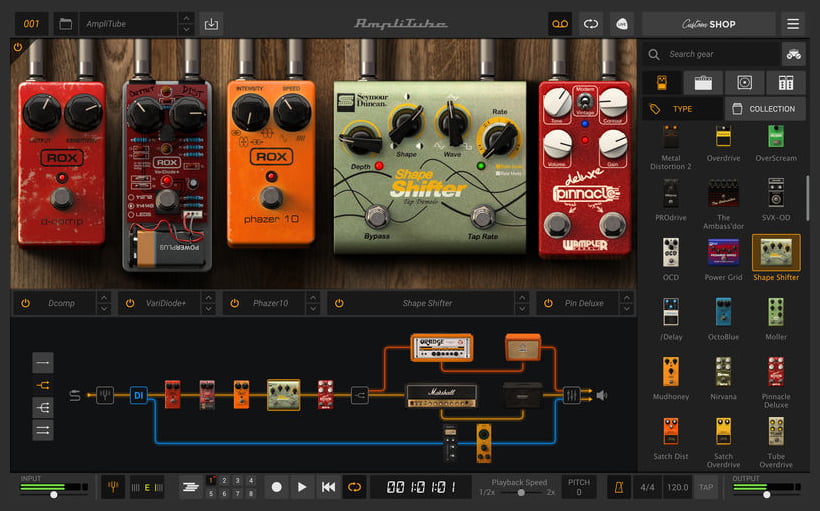Image resolution: width=820 pixels, height=511 pixels.
Task: Toggle the transport loop button
Action: (354, 487)
